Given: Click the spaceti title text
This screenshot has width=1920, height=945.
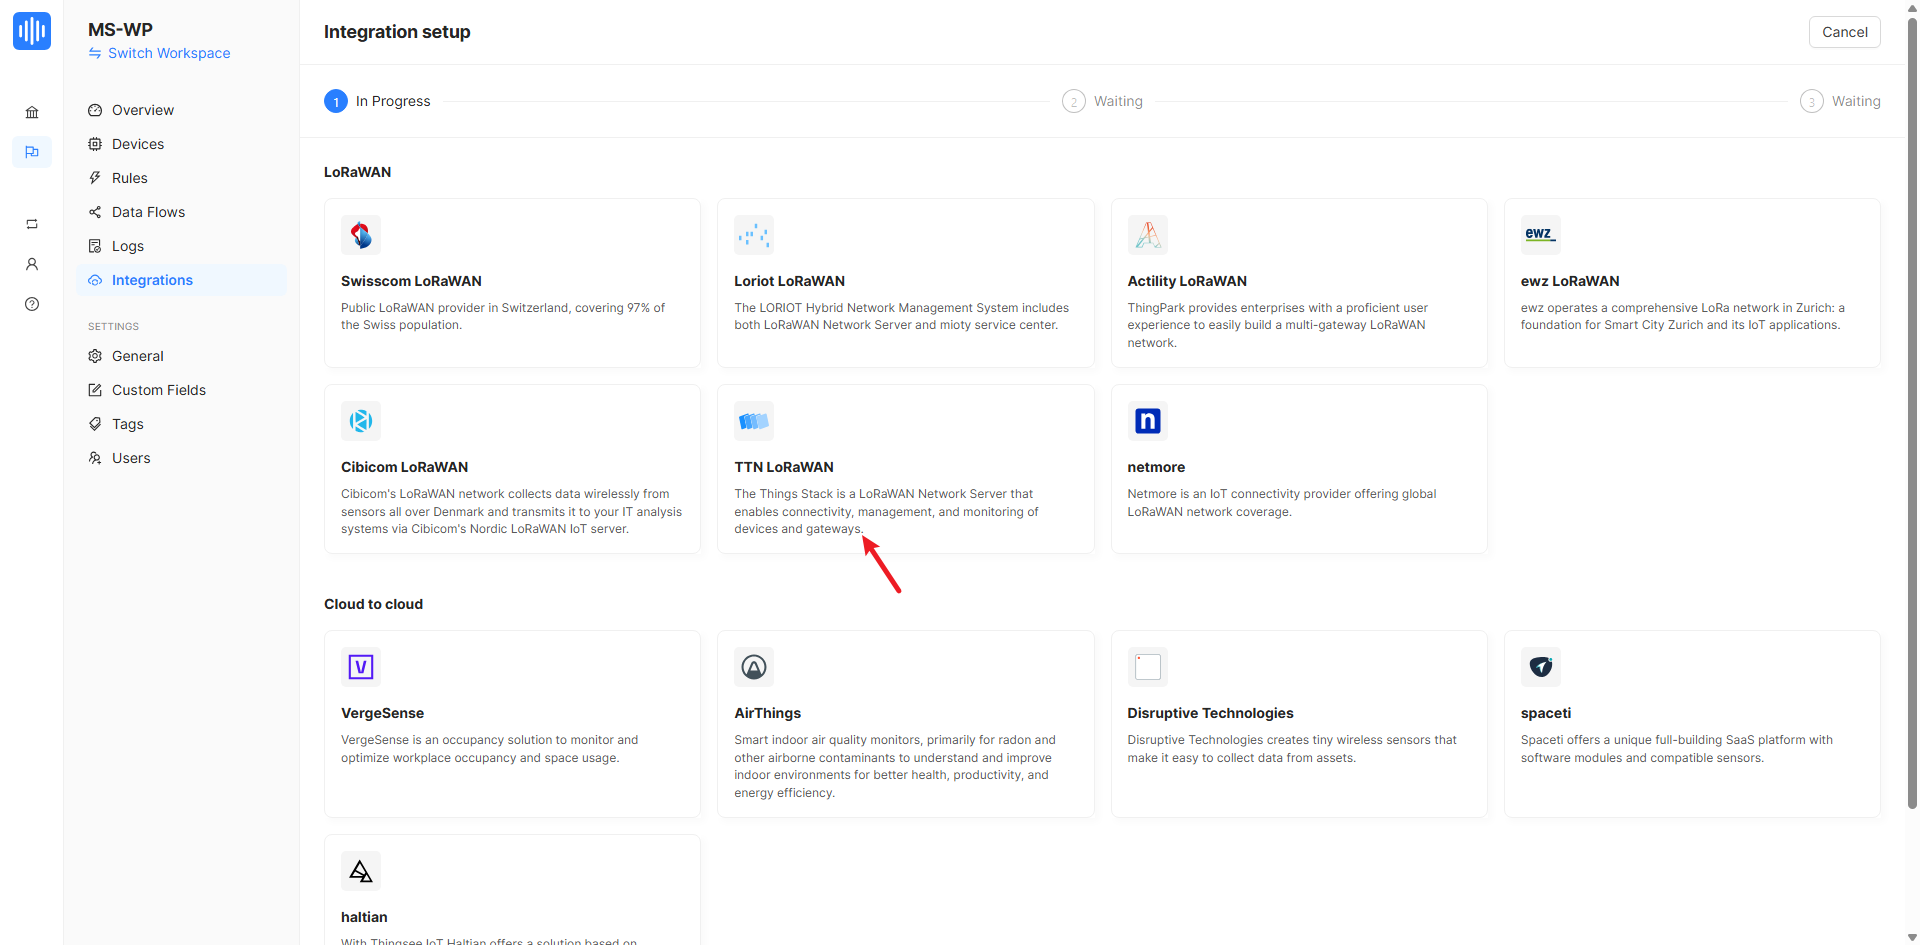Looking at the screenshot, I should pos(1546,713).
